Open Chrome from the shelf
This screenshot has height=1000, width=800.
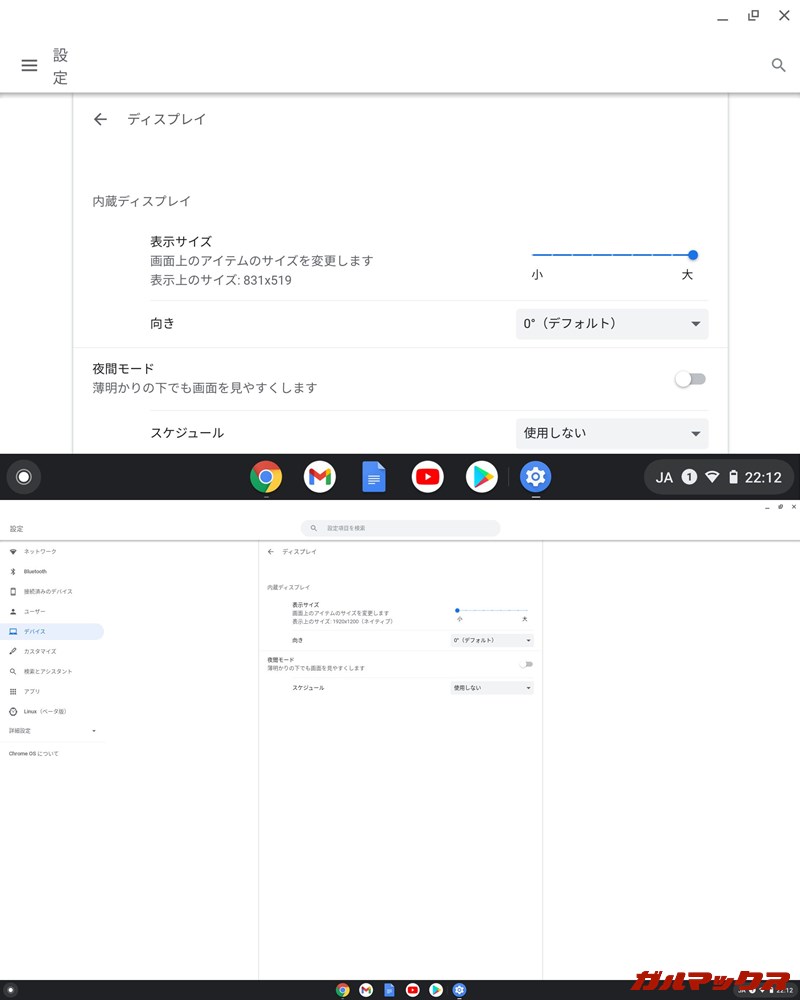pyautogui.click(x=265, y=477)
